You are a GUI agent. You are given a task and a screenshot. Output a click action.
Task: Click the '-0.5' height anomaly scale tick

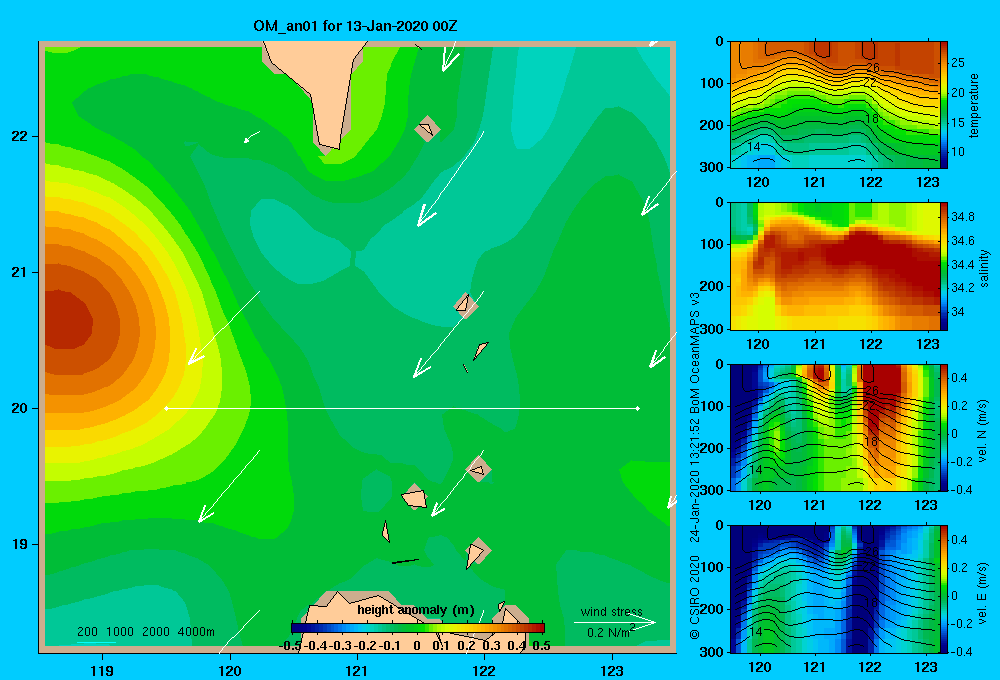pos(290,646)
